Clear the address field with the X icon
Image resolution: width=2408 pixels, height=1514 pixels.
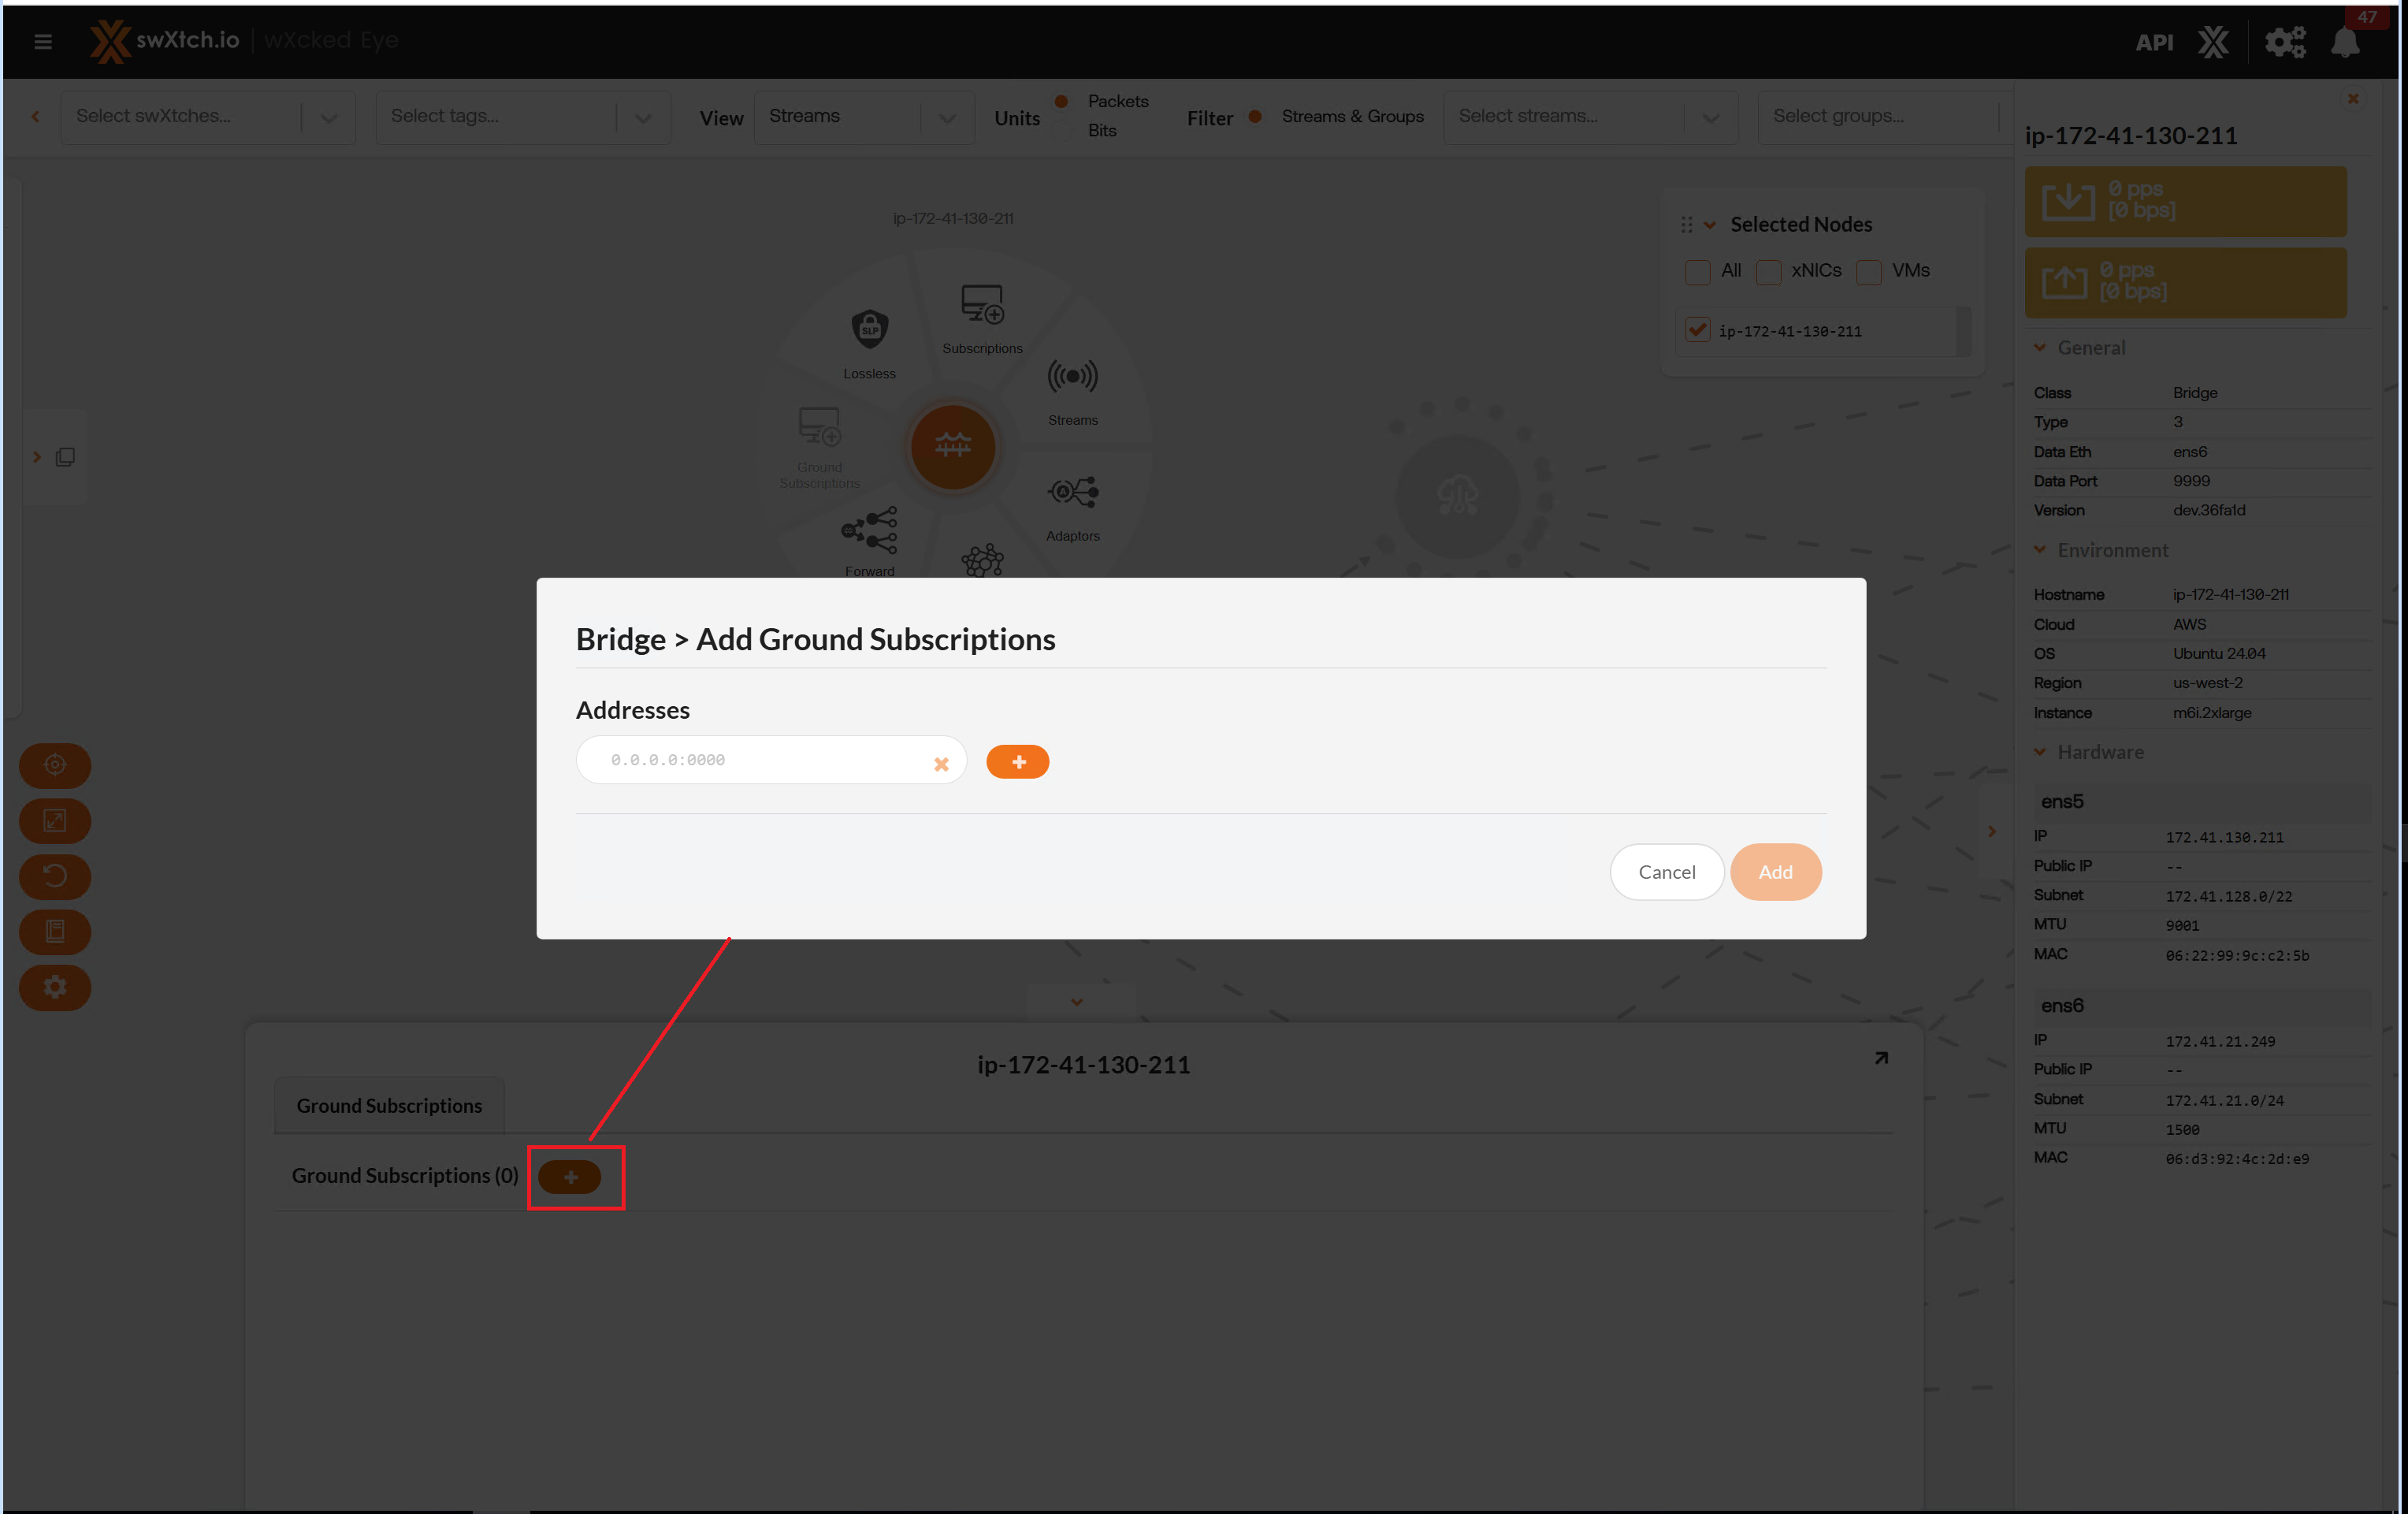pyautogui.click(x=940, y=764)
